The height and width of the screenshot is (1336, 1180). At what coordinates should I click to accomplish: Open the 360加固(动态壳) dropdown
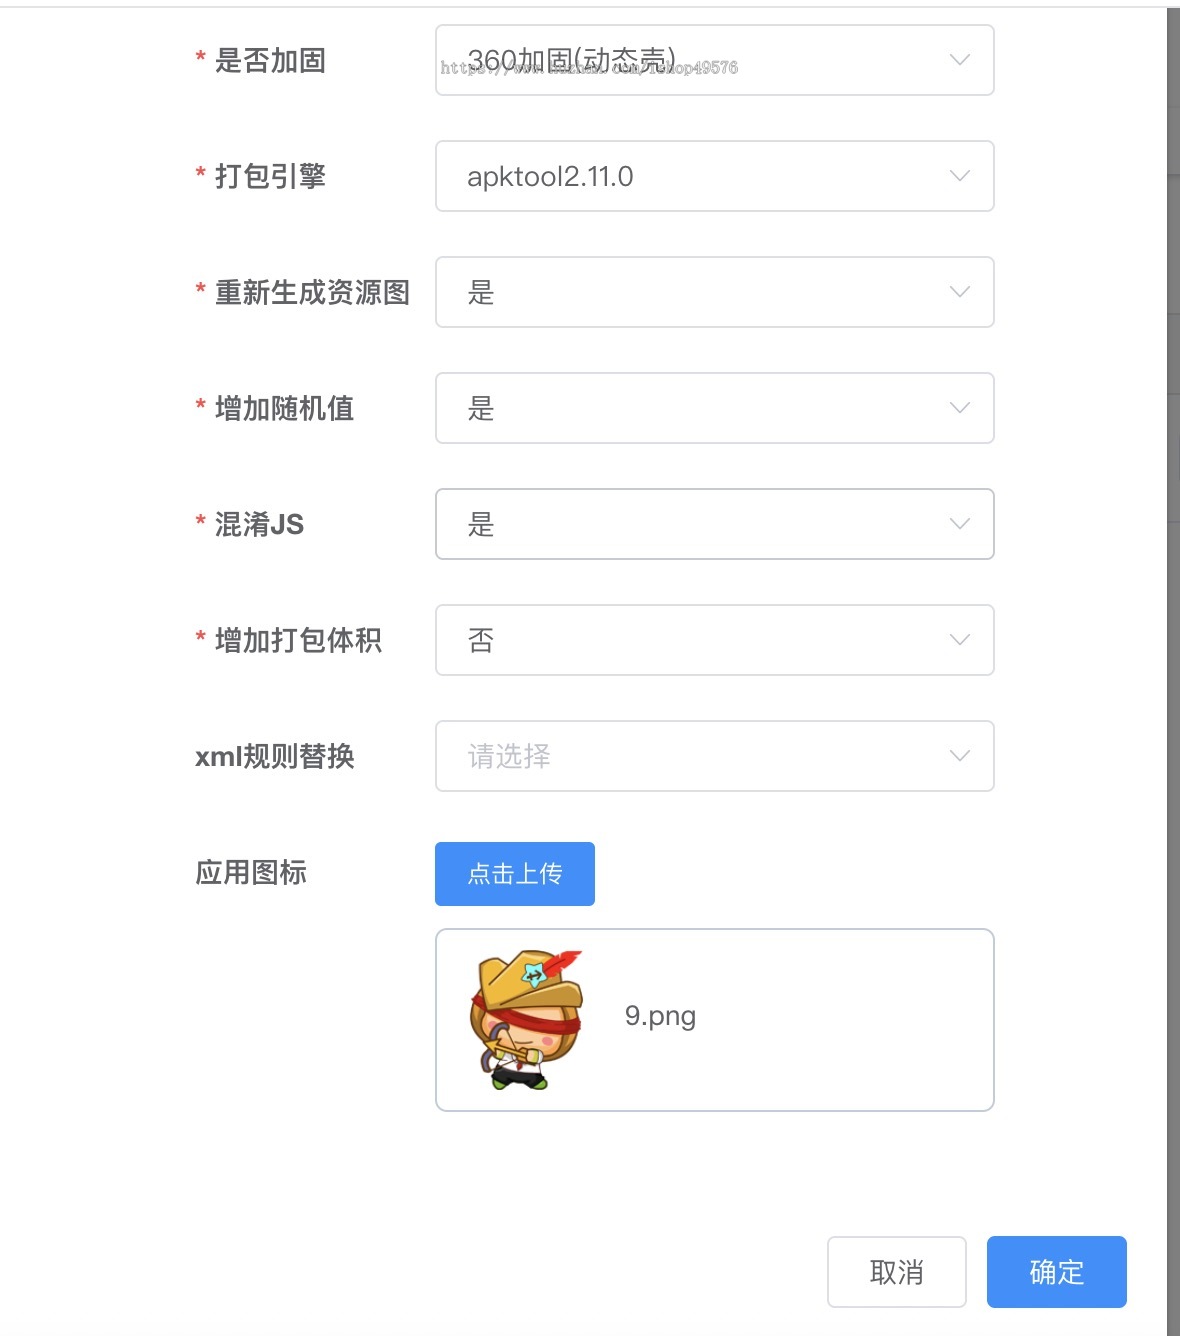coord(714,60)
